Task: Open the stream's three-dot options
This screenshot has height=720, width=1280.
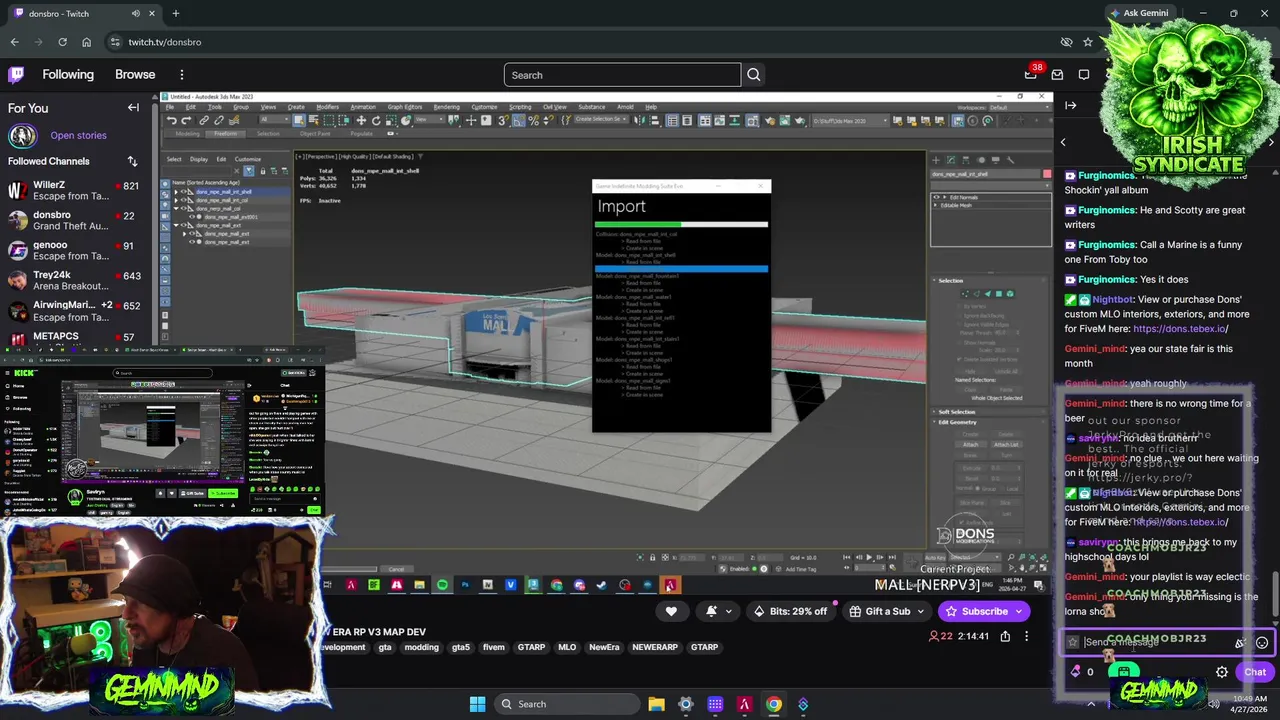Action: coord(1026,636)
